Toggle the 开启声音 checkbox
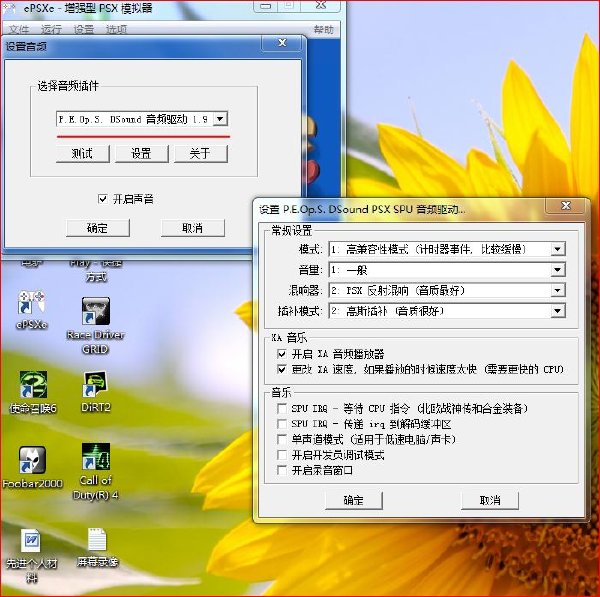This screenshot has width=600, height=597. [103, 199]
